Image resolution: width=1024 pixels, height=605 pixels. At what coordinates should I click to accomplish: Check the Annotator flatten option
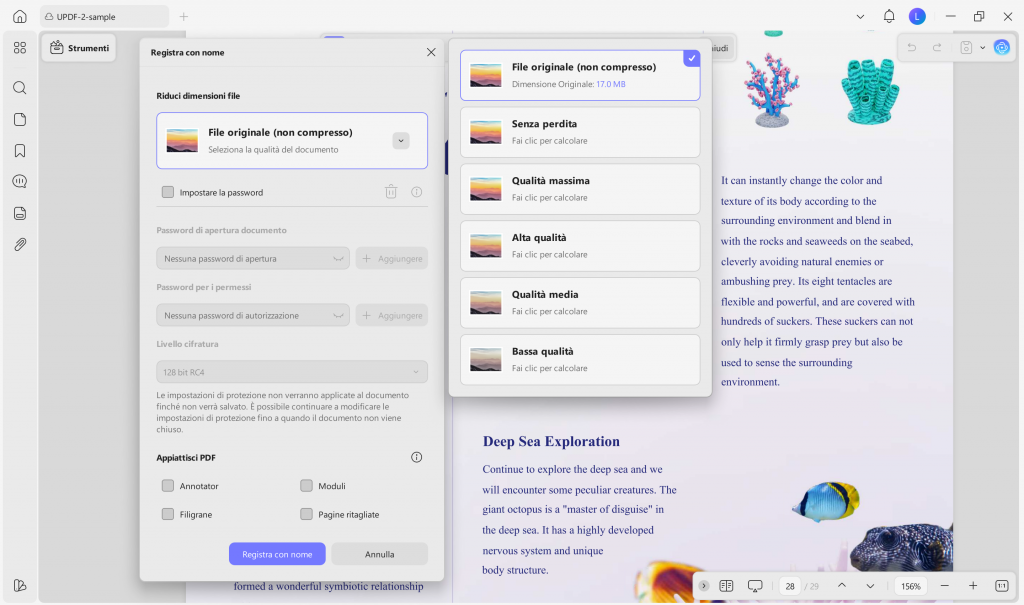168,485
